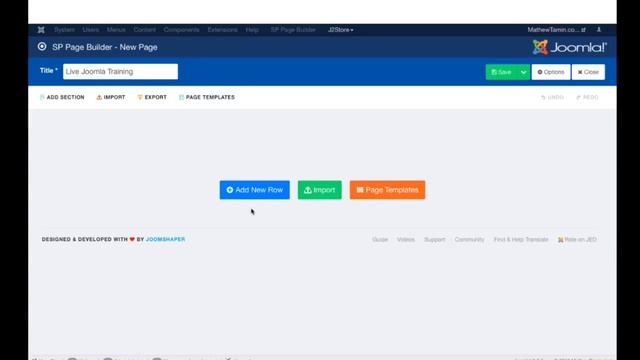Open the Community footer link

coord(469,240)
